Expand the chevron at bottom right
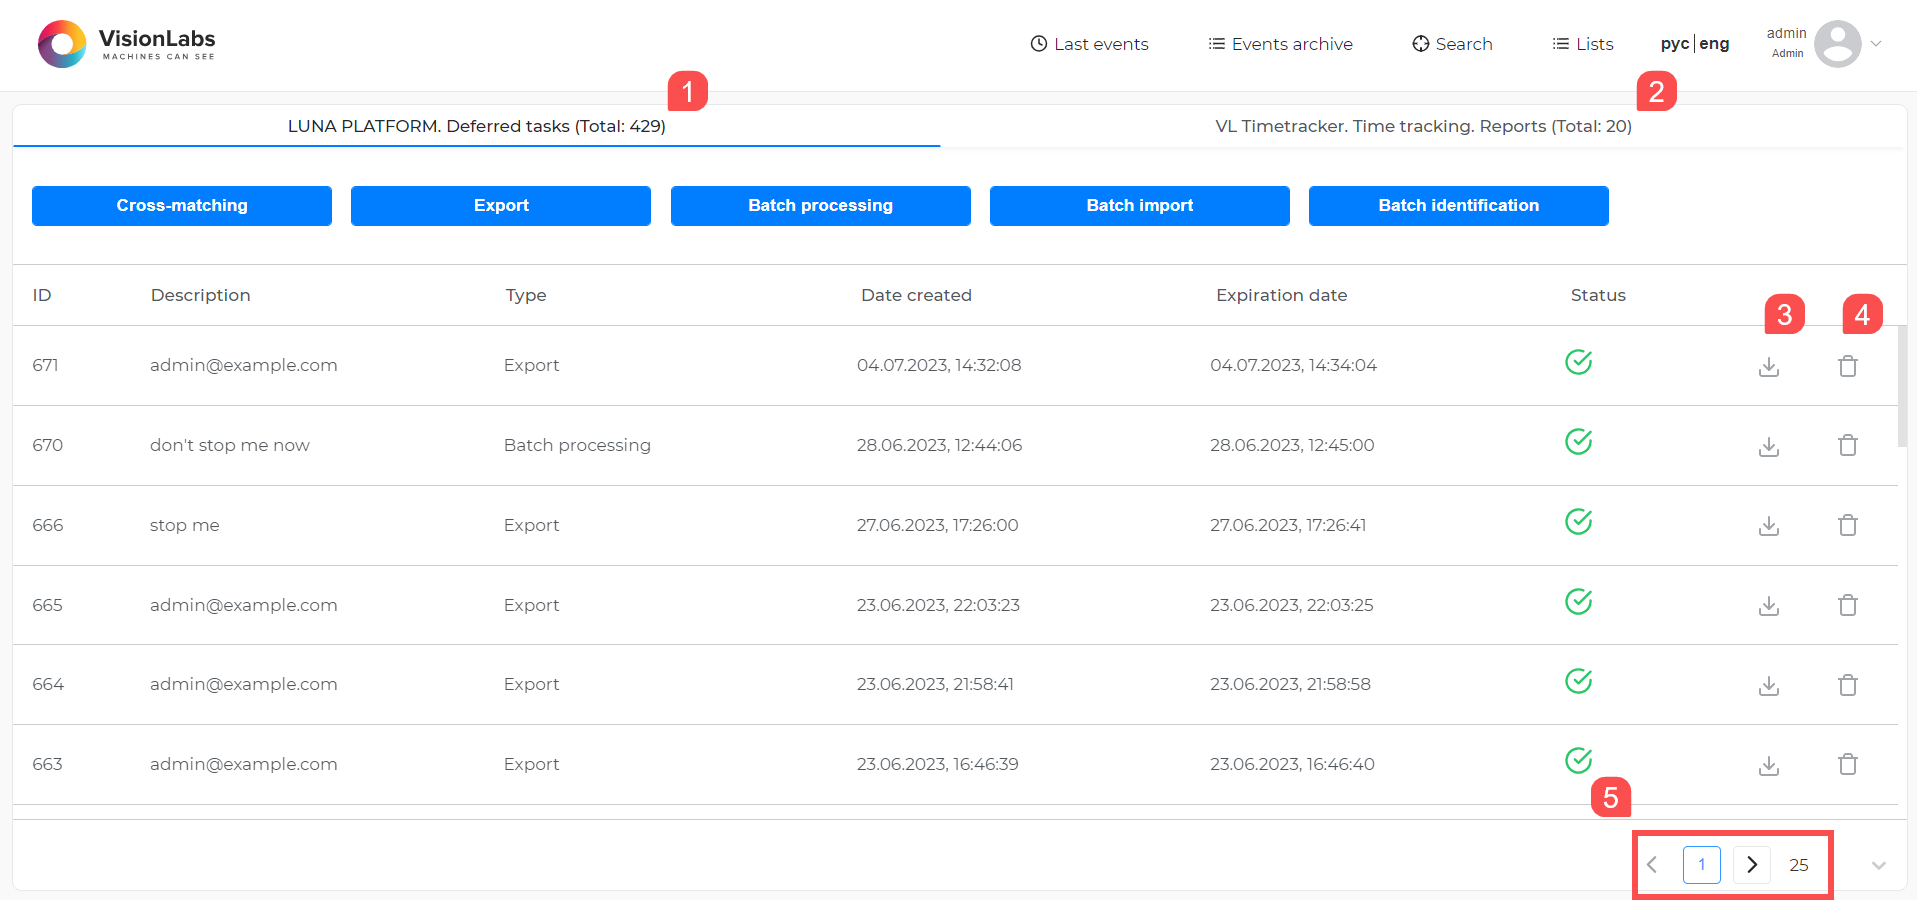Image resolution: width=1917 pixels, height=900 pixels. click(1878, 866)
